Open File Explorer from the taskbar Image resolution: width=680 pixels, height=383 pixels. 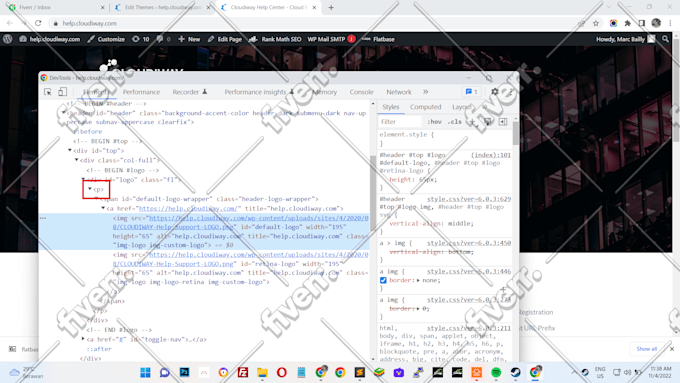[262, 372]
